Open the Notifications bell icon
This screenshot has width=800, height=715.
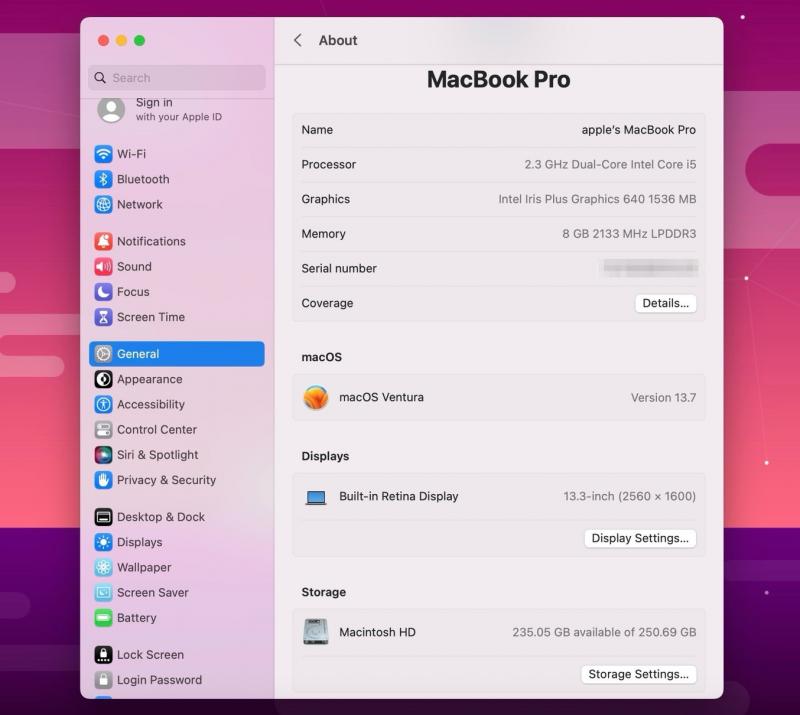(x=103, y=241)
